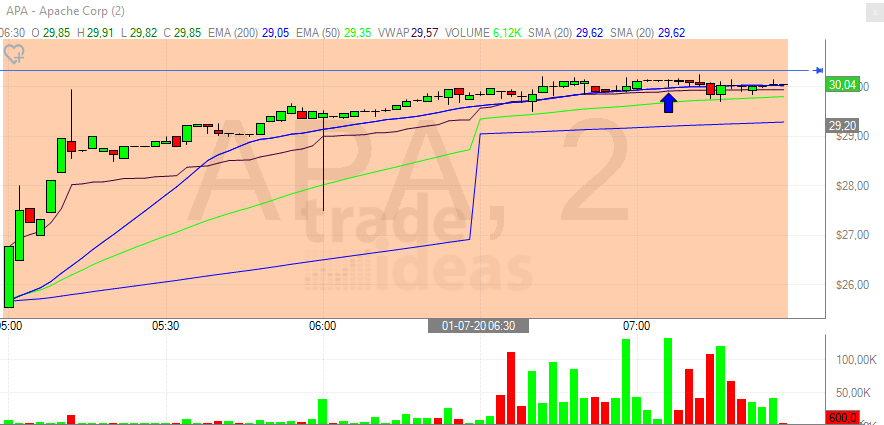884x425 pixels.
Task: Click the gray 29,20 price tag
Action: 842,126
